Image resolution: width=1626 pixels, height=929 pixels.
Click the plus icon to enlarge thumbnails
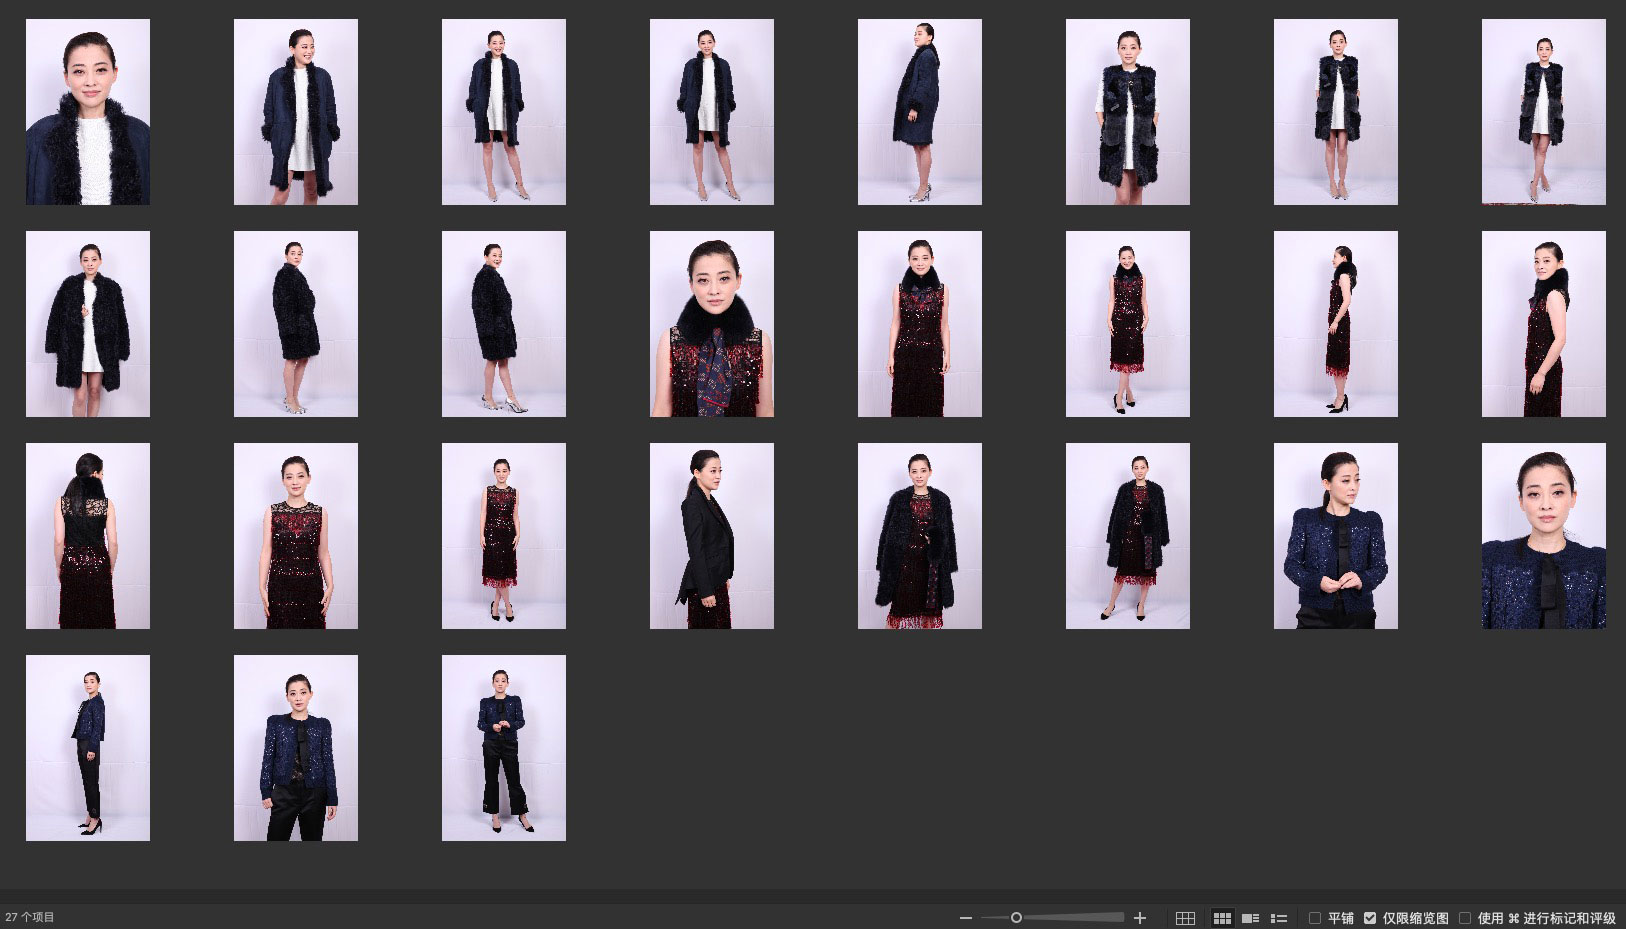click(1139, 918)
